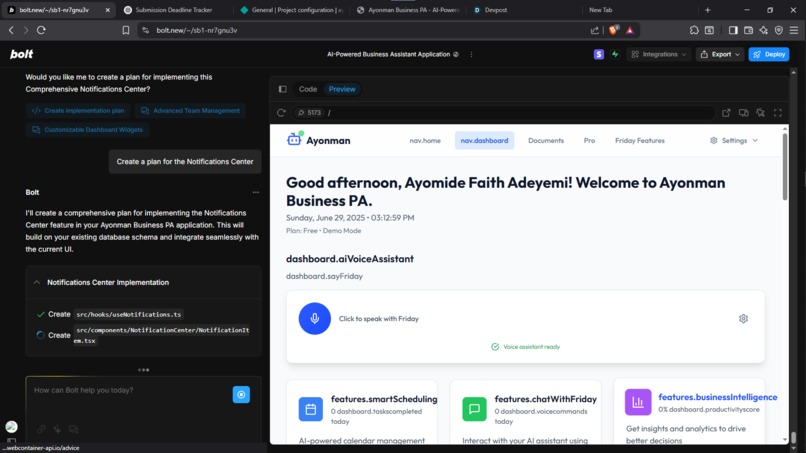Click the features.businessIntelligence chart icon
The width and height of the screenshot is (806, 453).
(638, 402)
